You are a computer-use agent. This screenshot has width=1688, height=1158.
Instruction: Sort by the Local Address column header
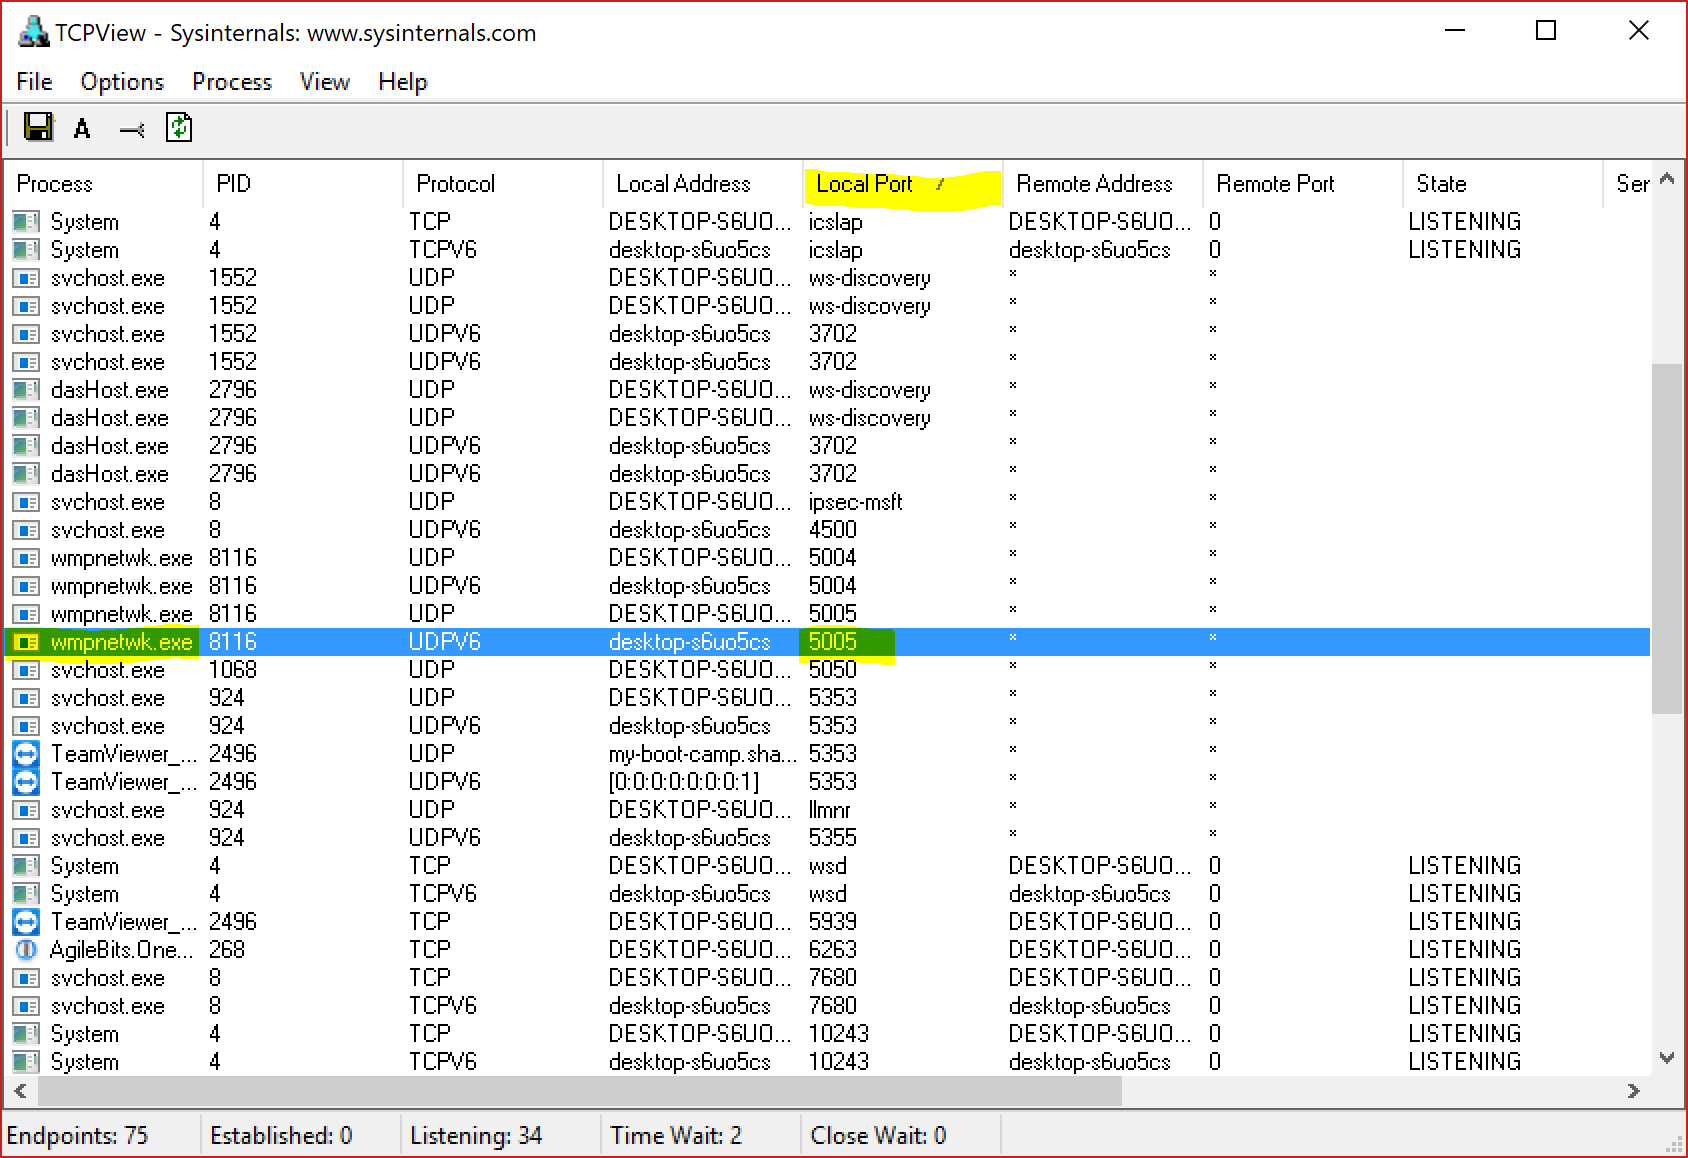[x=703, y=184]
